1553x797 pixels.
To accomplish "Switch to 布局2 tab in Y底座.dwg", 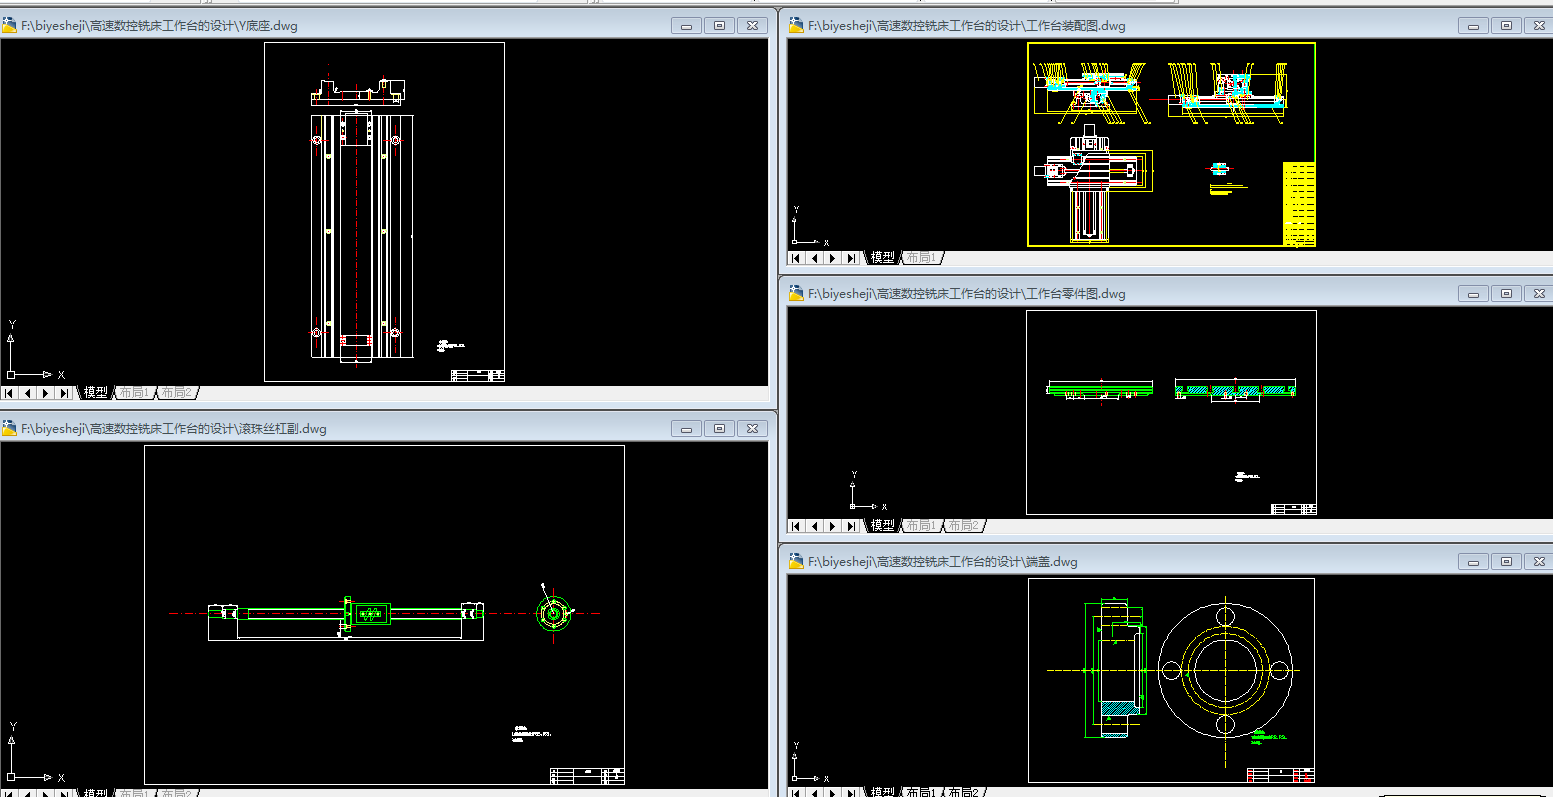I will [176, 393].
